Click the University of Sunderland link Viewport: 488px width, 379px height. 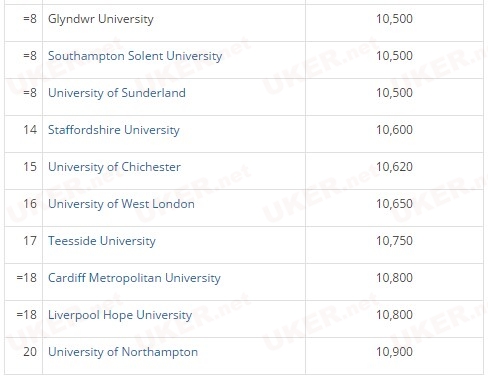point(117,93)
